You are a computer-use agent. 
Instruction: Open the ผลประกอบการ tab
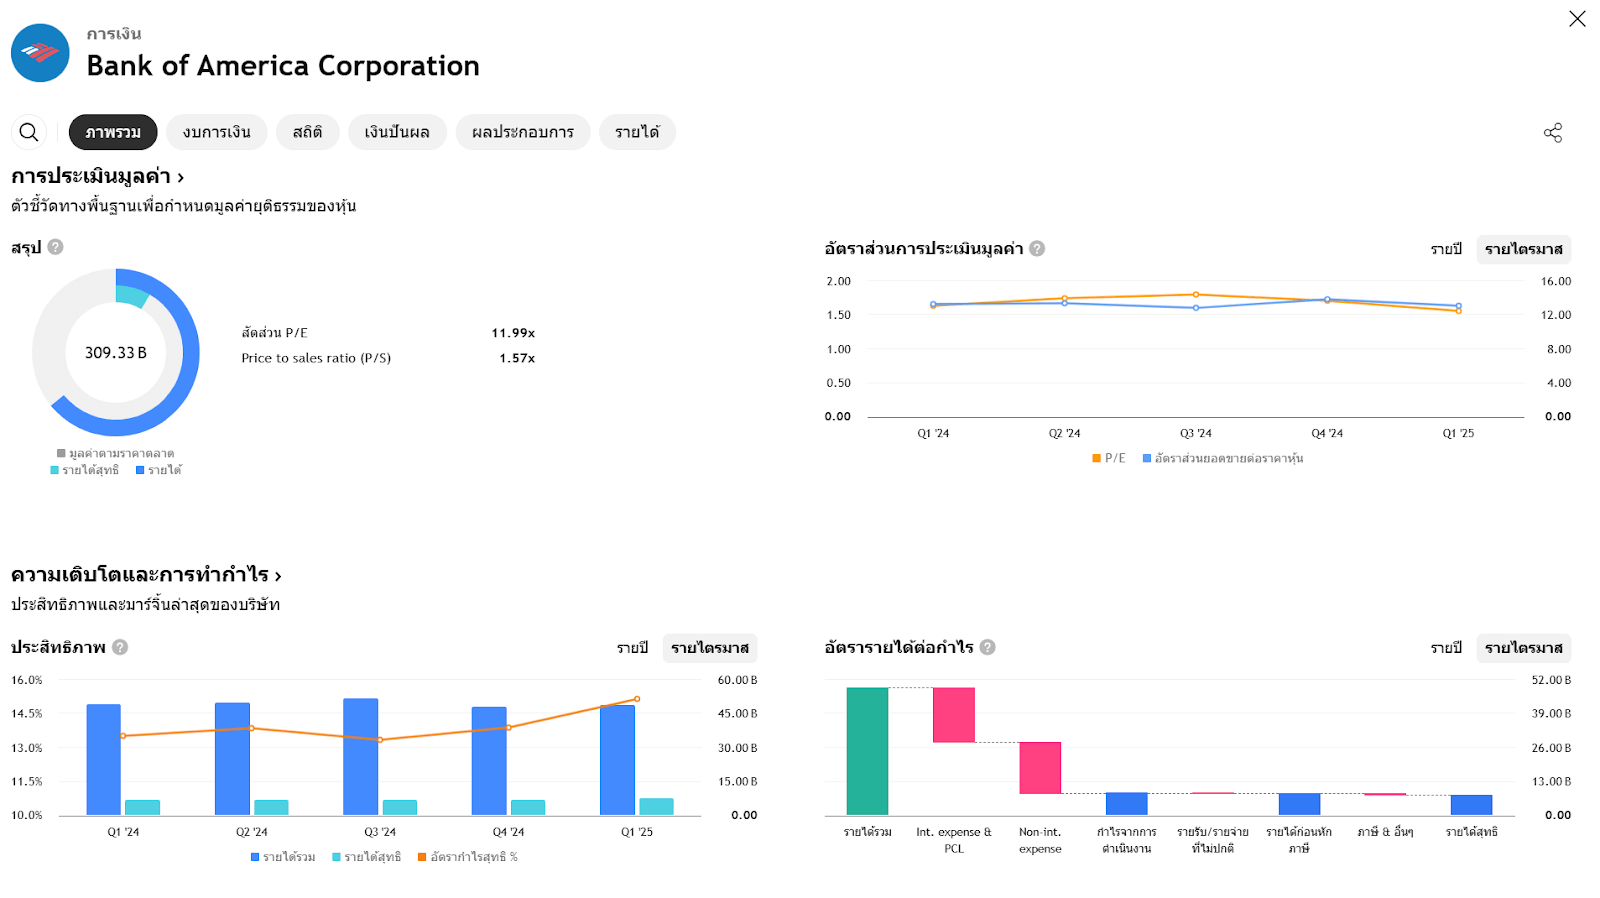tap(523, 132)
